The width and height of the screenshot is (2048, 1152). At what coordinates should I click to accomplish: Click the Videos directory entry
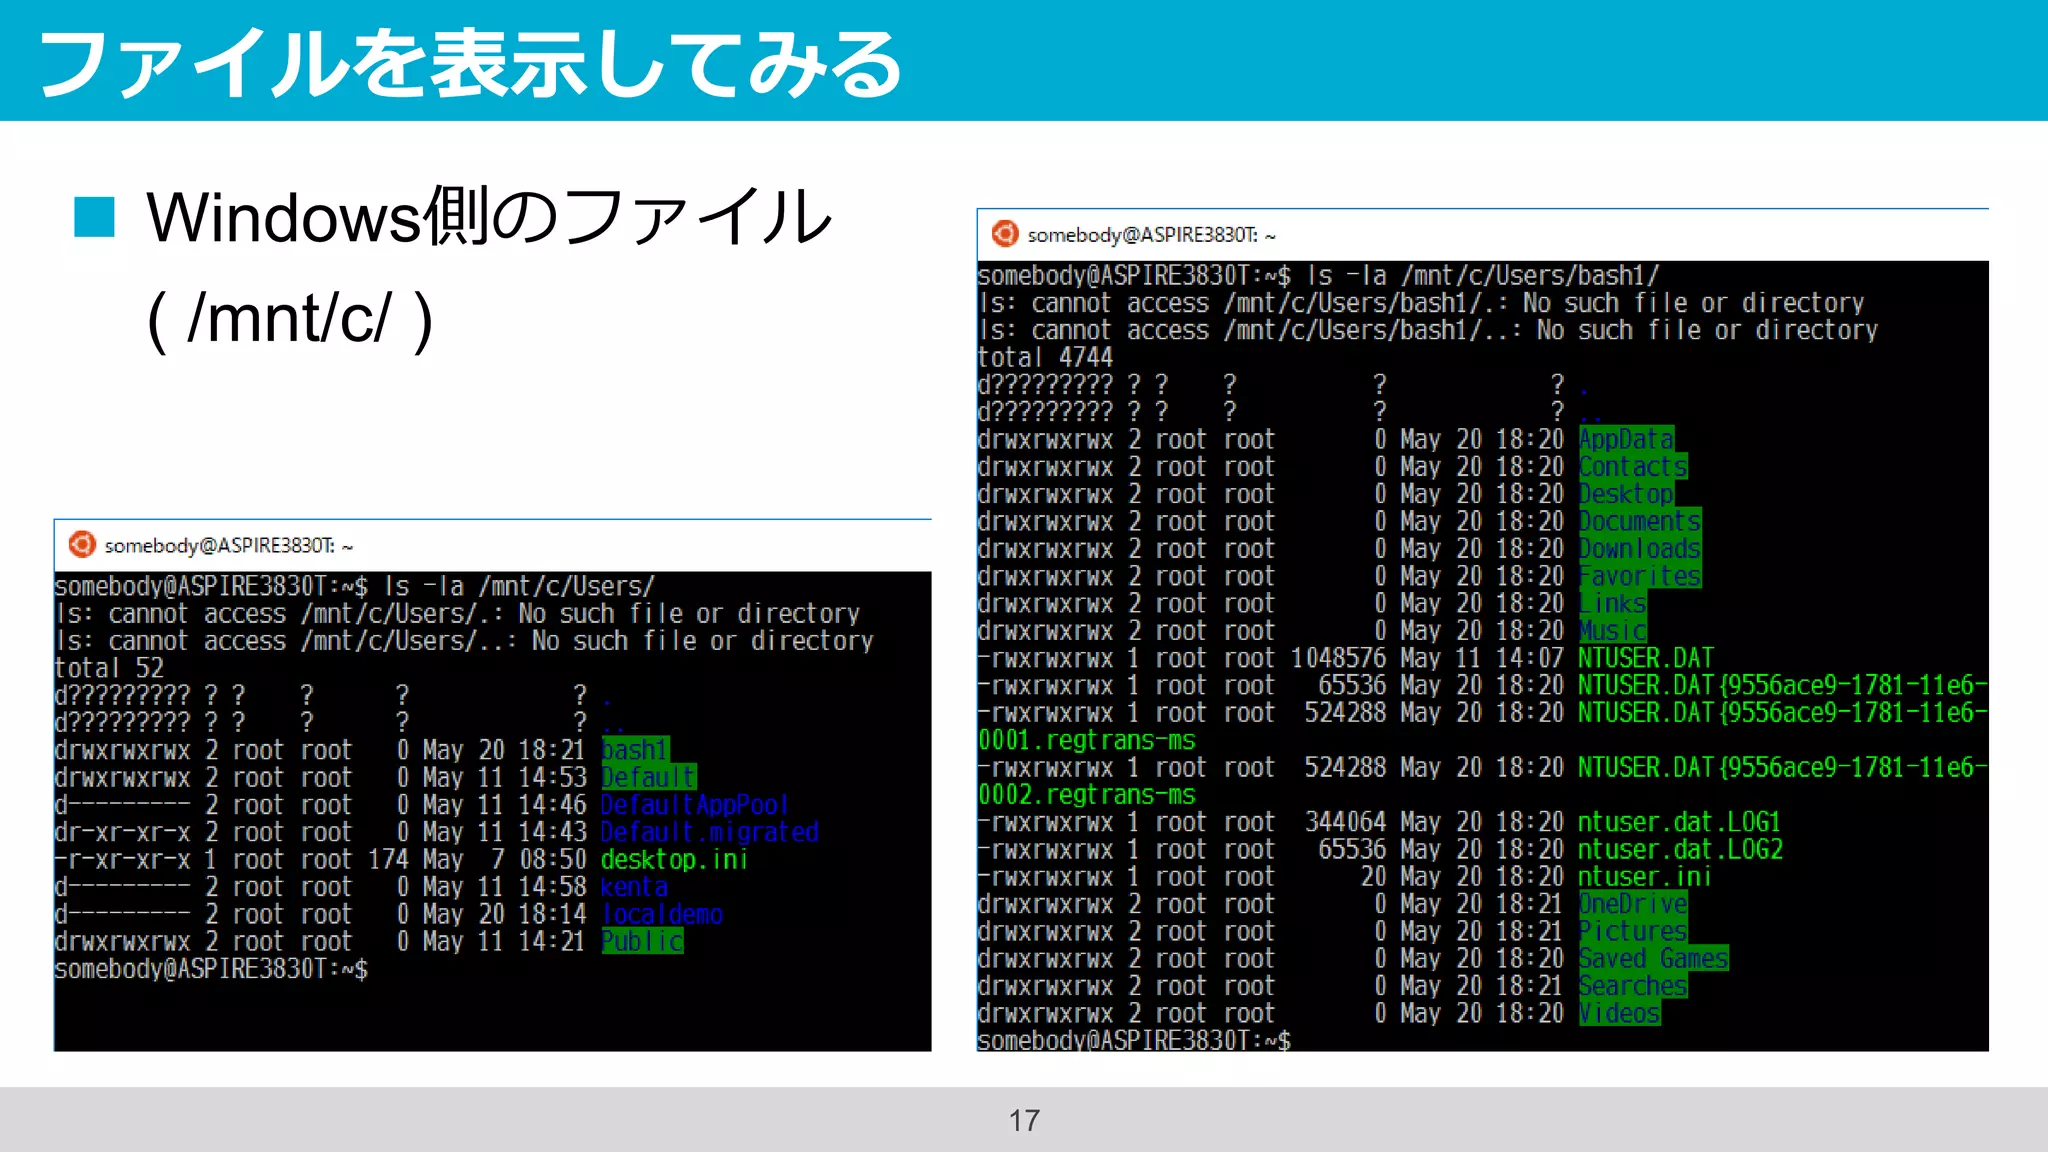[x=1619, y=1013]
